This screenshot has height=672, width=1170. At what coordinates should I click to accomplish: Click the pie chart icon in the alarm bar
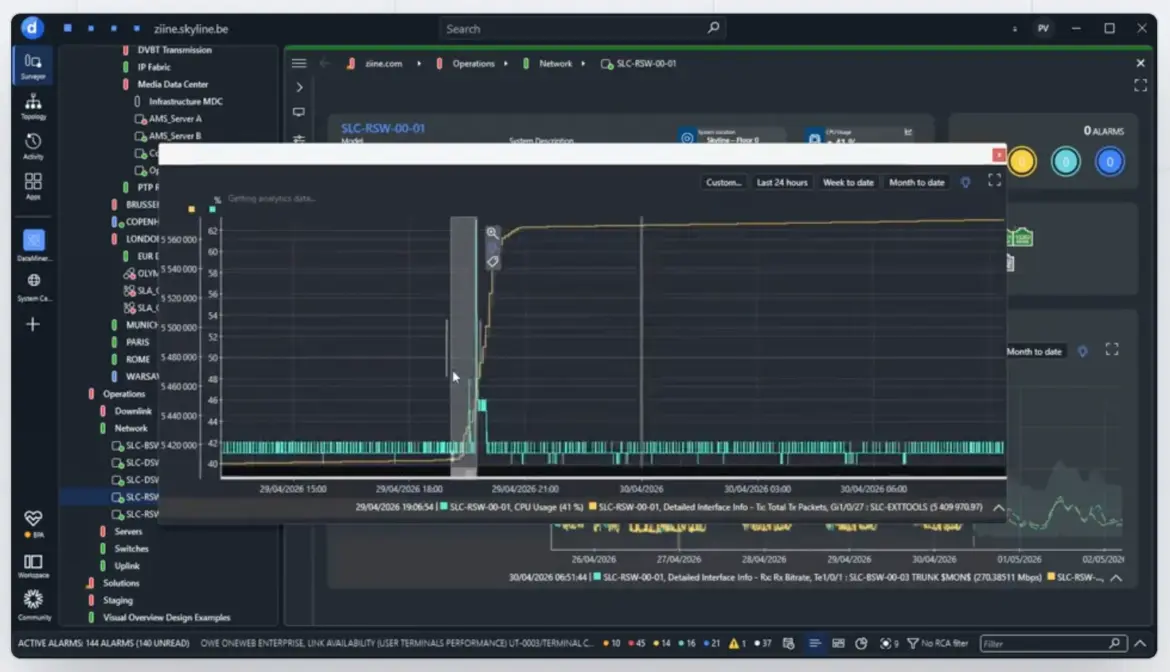[861, 644]
